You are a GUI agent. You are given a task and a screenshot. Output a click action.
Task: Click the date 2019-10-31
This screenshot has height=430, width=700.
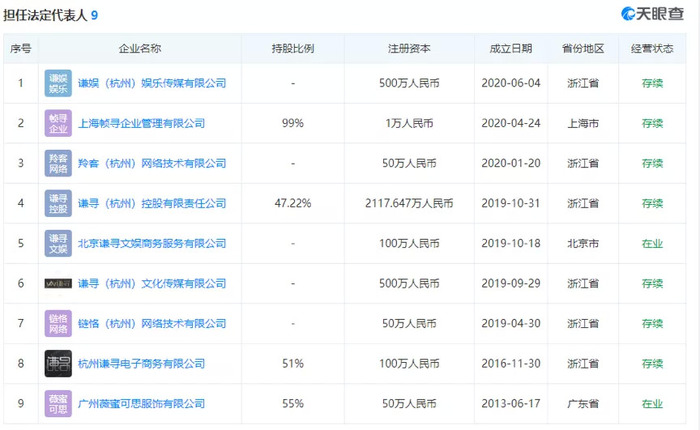click(511, 204)
